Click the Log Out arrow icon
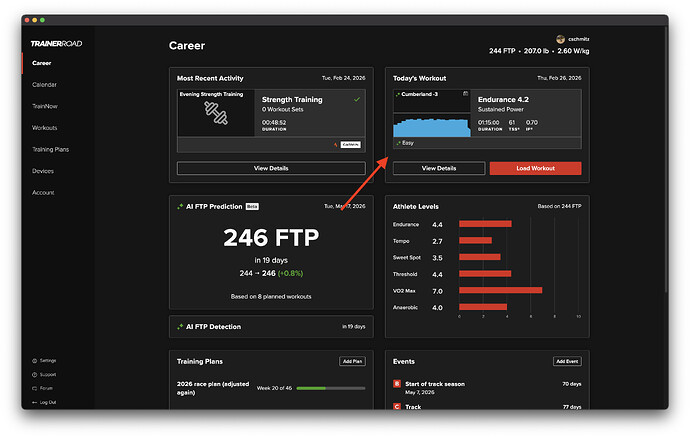Screen dimensions: 690x437 [34, 402]
